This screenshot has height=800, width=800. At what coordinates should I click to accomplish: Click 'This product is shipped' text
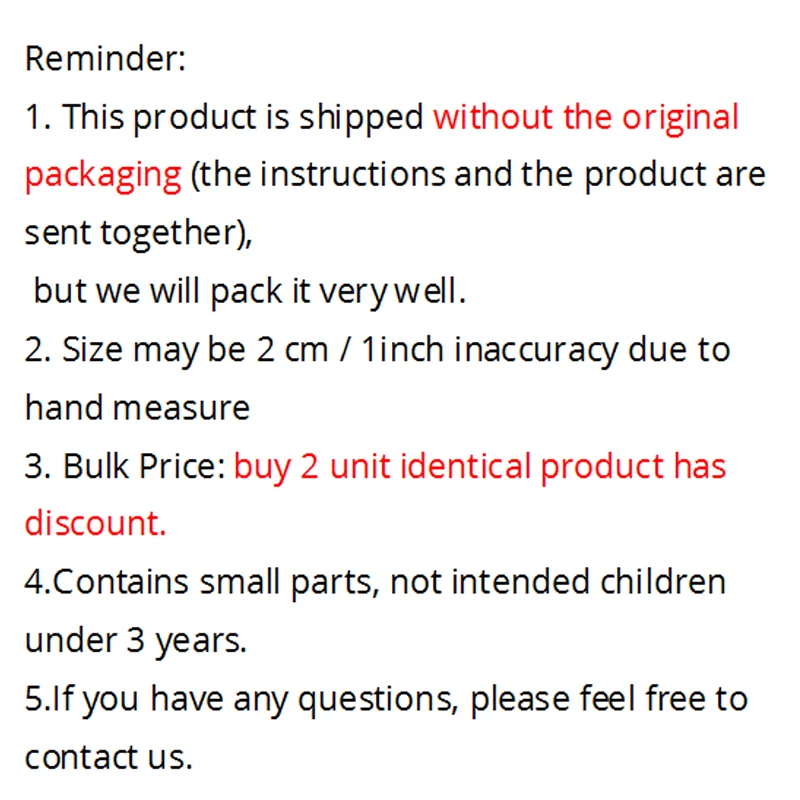[243, 118]
